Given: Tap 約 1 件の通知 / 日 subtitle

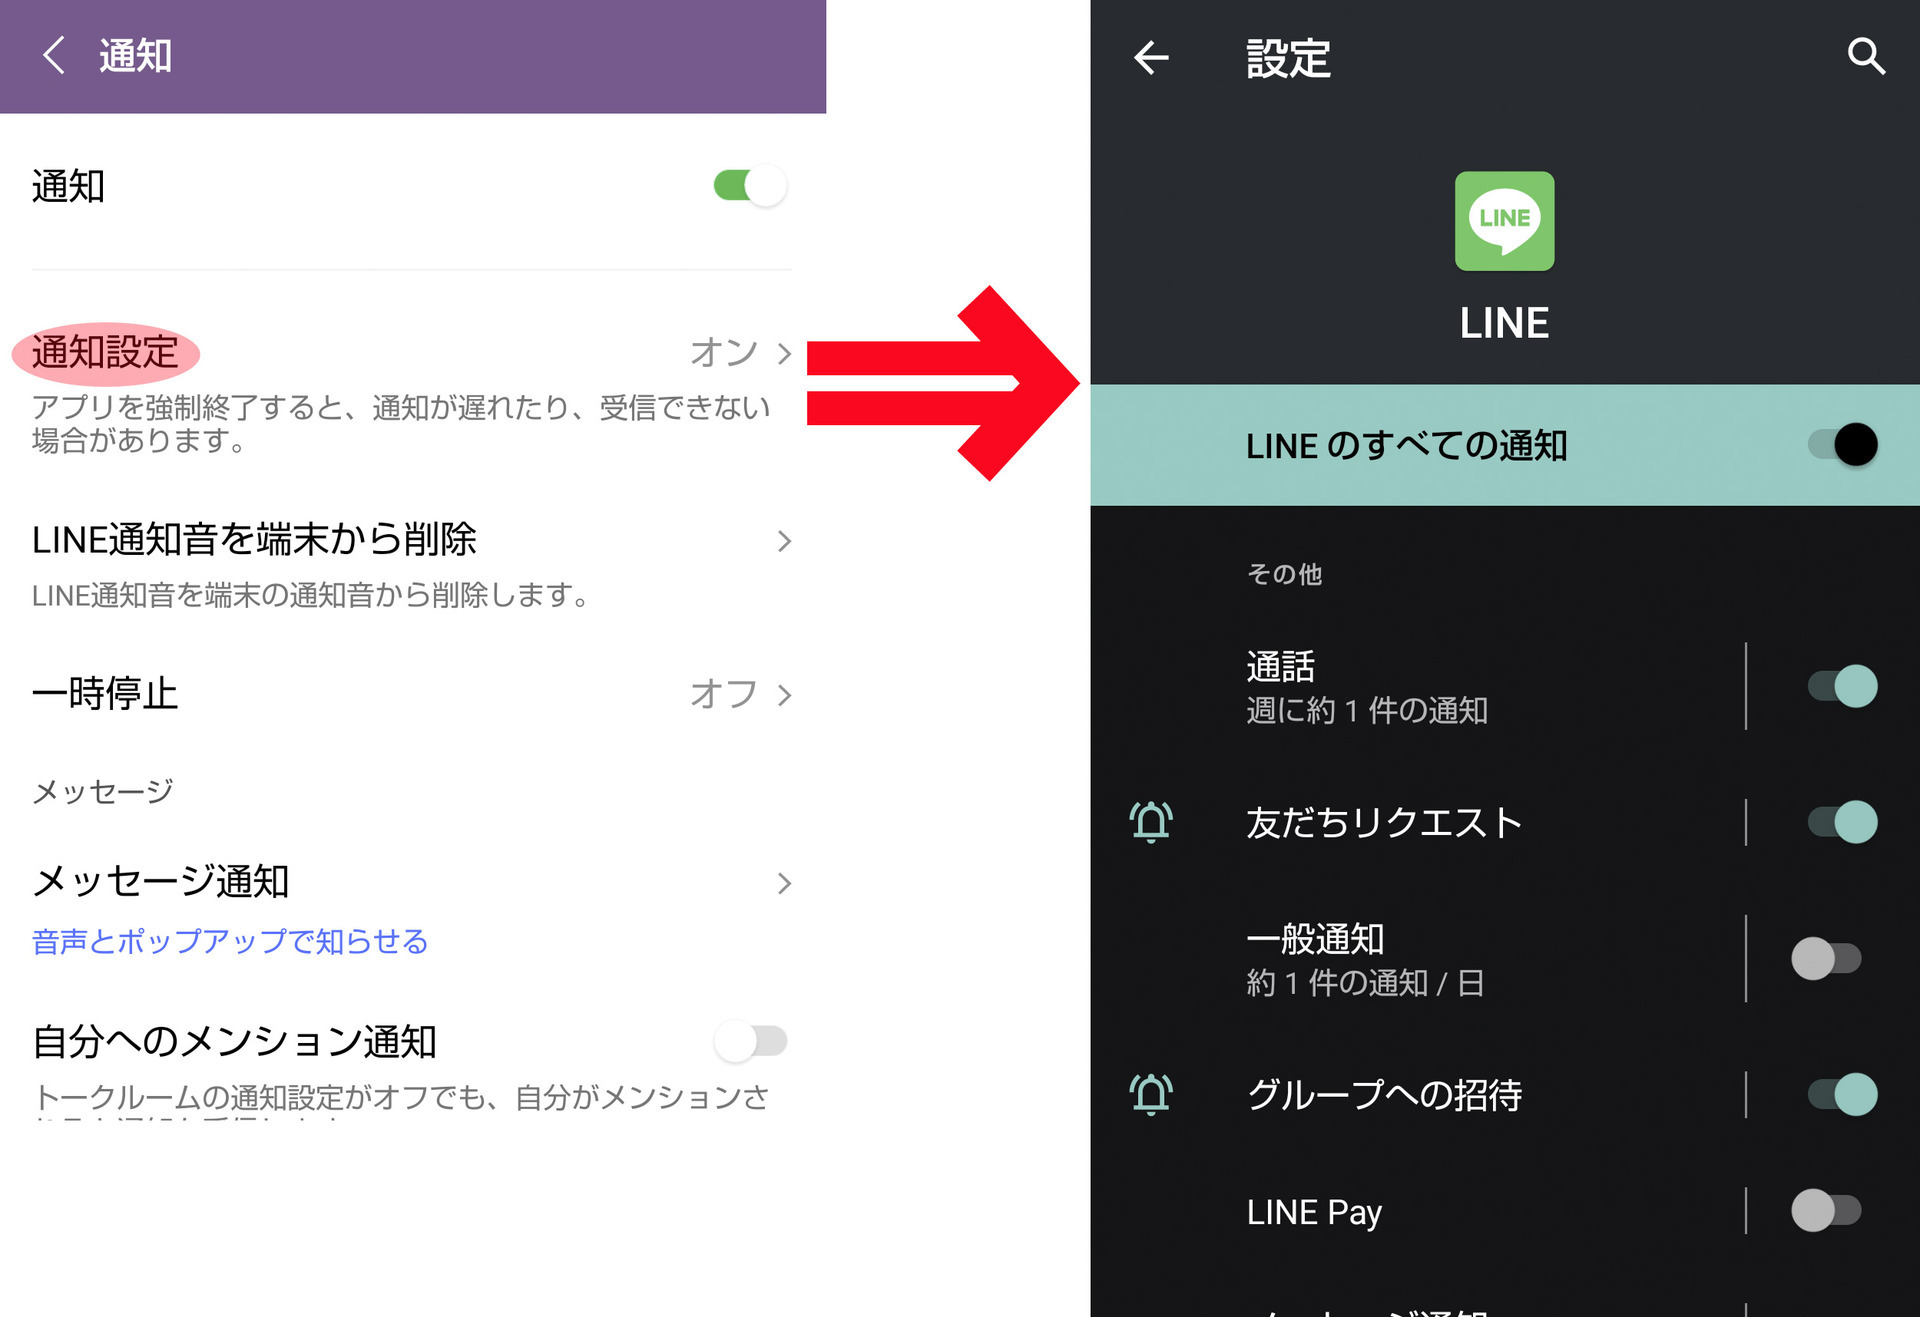Looking at the screenshot, I should [x=1365, y=982].
